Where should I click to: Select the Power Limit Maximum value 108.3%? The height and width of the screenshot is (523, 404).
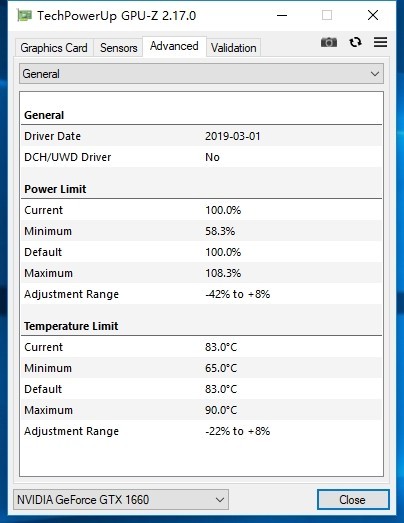[223, 273]
